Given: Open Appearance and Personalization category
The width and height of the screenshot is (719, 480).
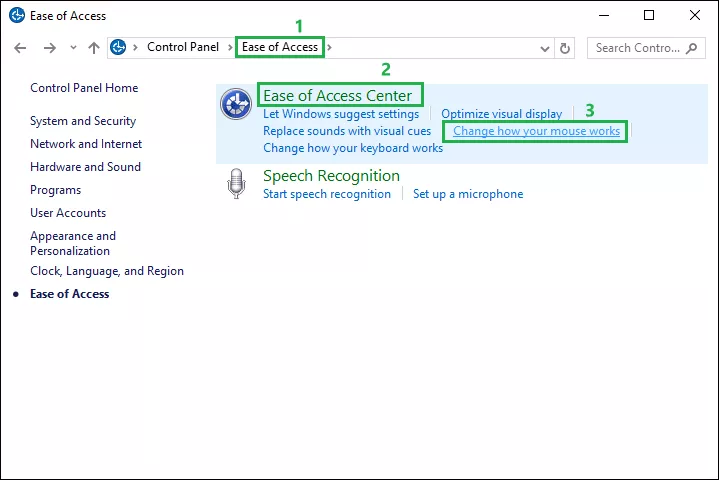Looking at the screenshot, I should (x=73, y=243).
